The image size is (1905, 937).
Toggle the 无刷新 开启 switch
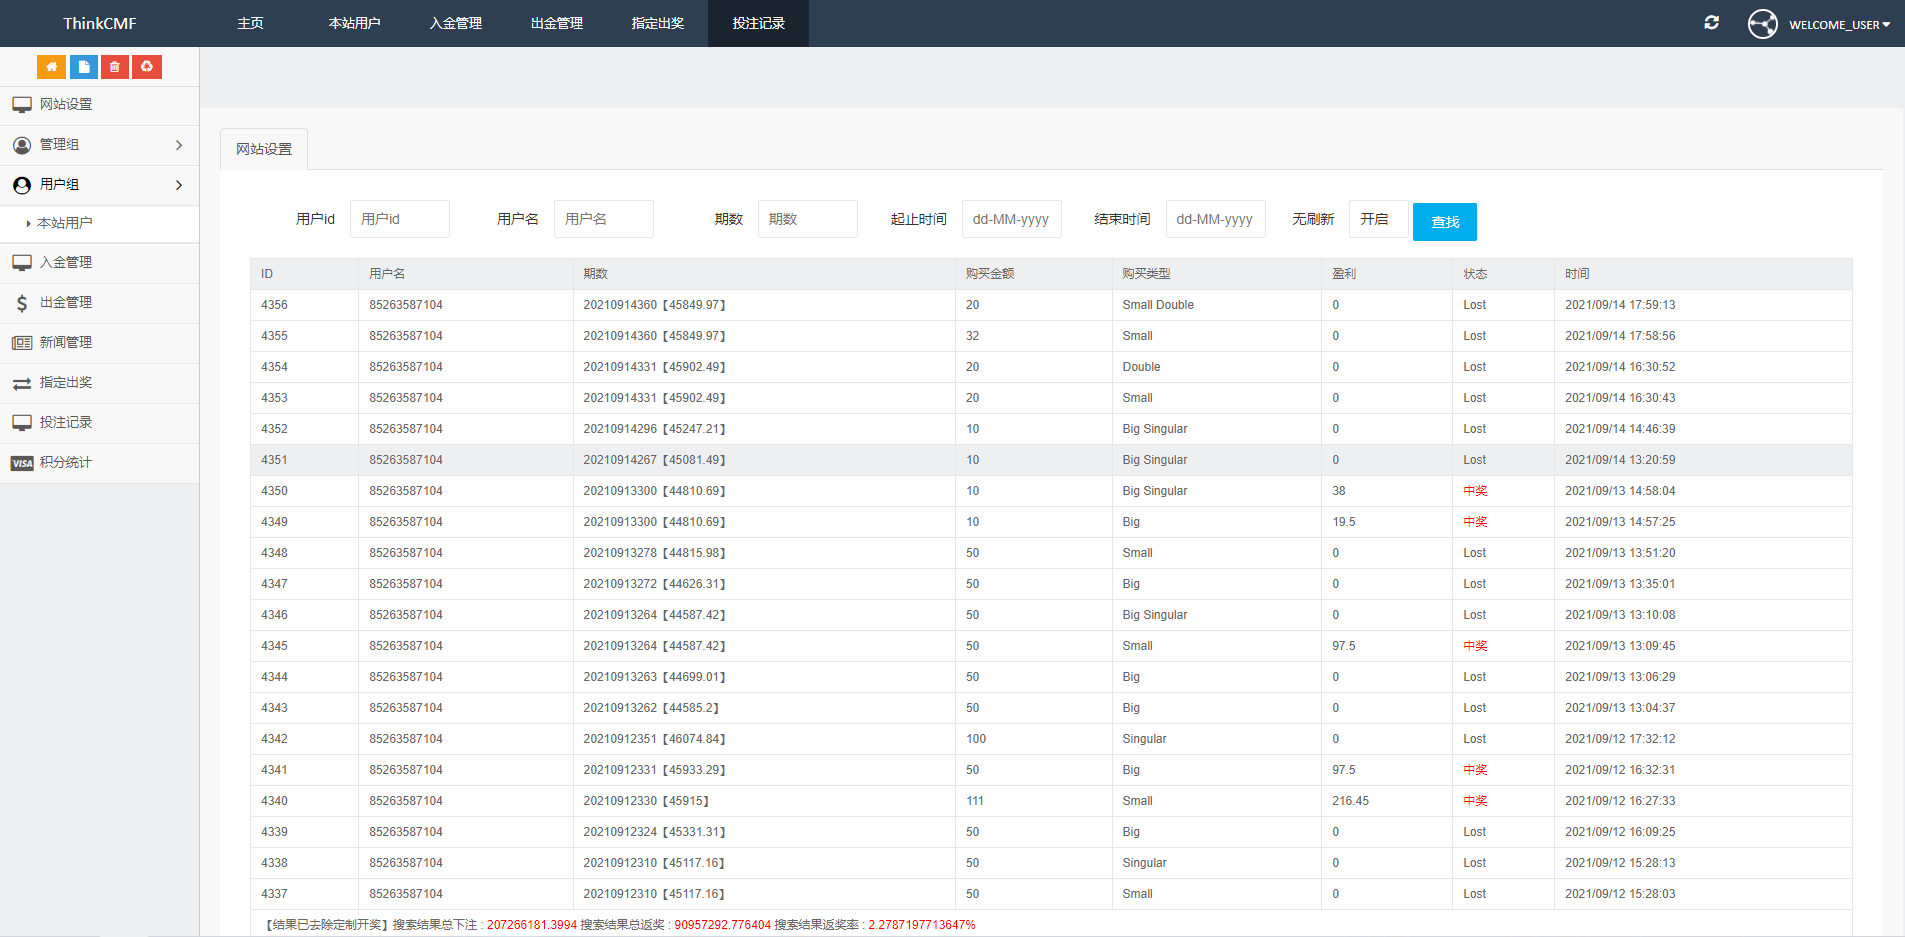[x=1377, y=219]
